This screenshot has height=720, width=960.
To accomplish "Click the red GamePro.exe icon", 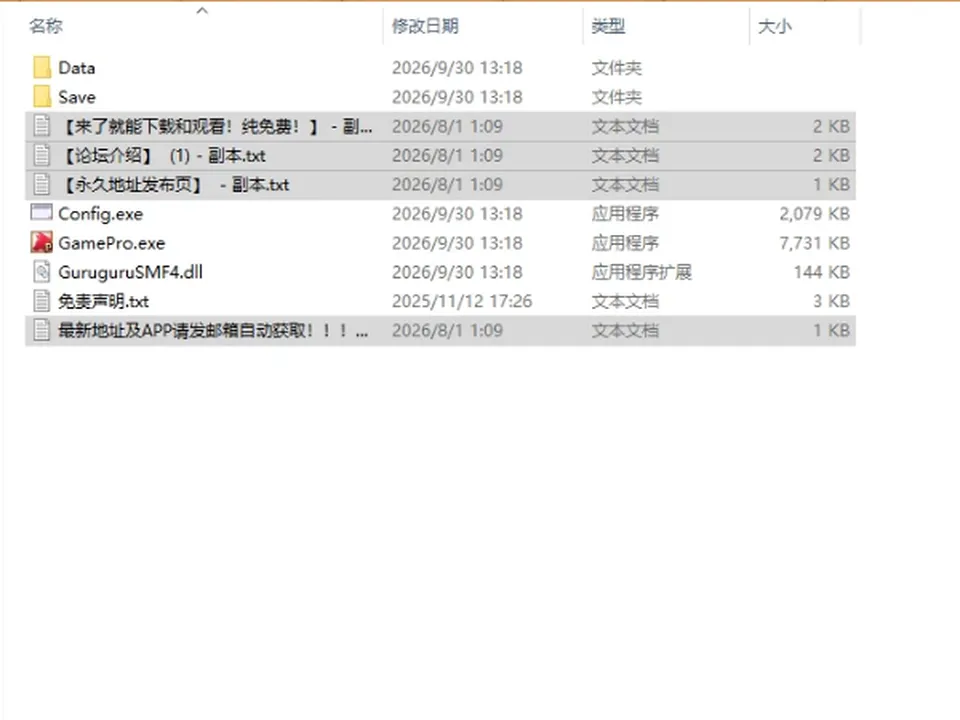I will tap(42, 242).
